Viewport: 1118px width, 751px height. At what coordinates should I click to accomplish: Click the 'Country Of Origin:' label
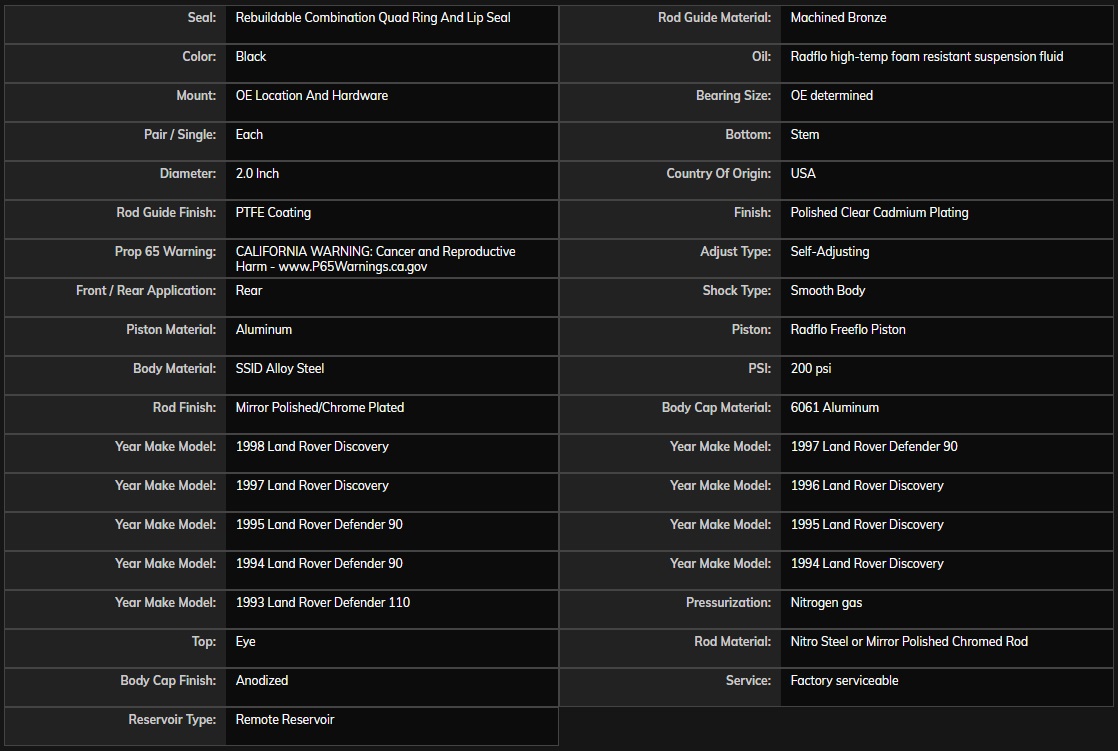pos(719,173)
